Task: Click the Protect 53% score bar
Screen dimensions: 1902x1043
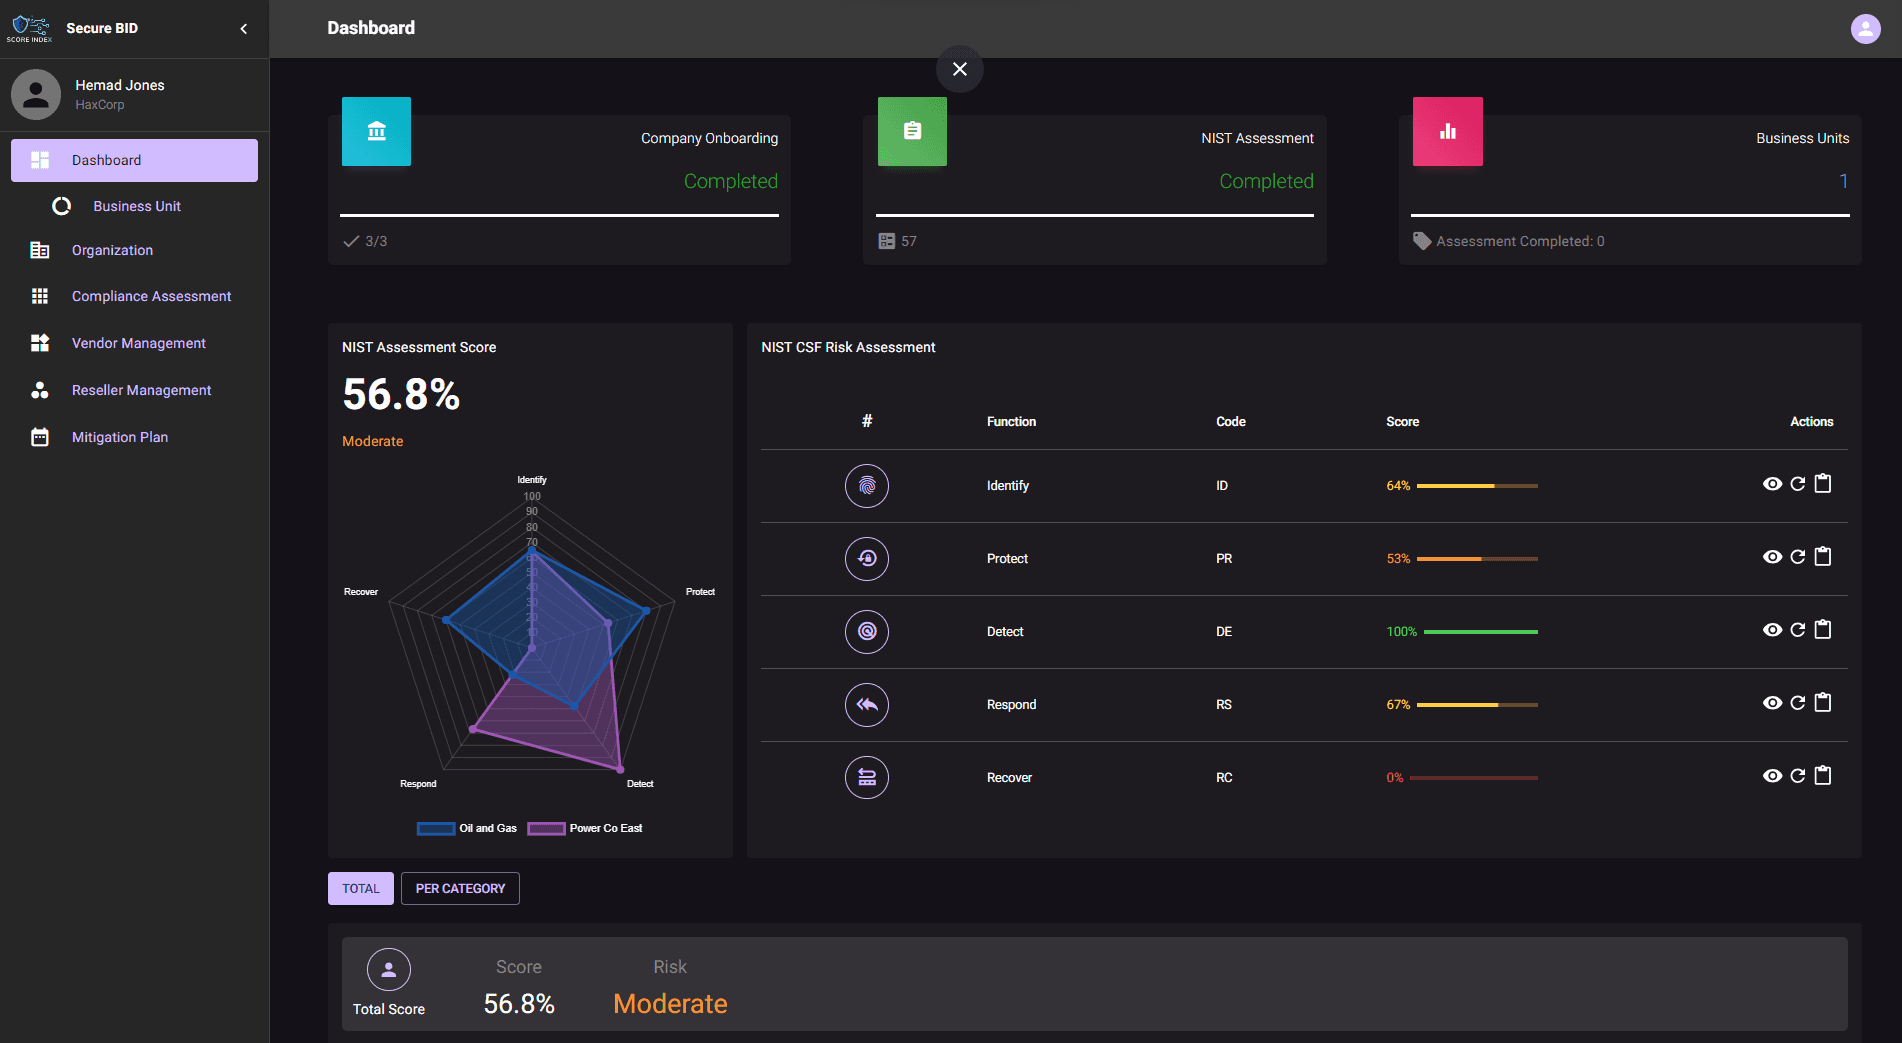Action: coord(1477,559)
